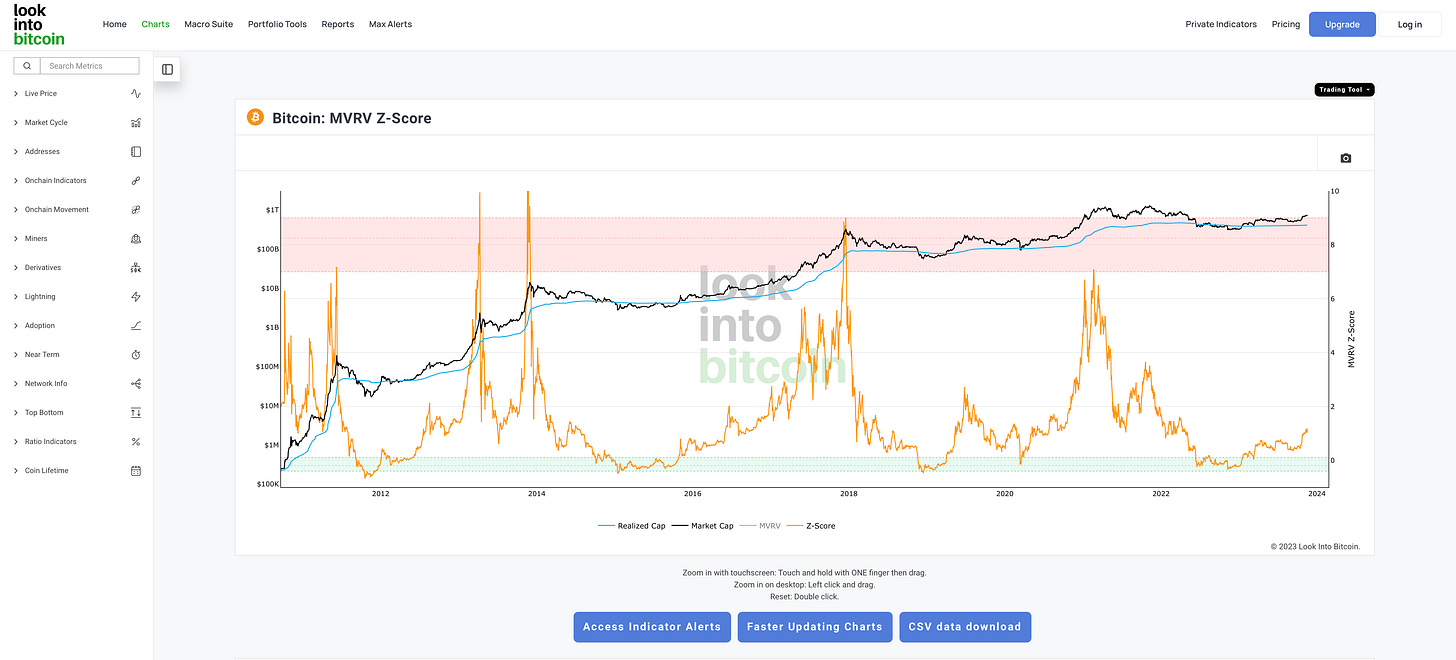Image resolution: width=1456 pixels, height=660 pixels.
Task: Click the $100K axis label
Action: pyautogui.click(x=270, y=484)
